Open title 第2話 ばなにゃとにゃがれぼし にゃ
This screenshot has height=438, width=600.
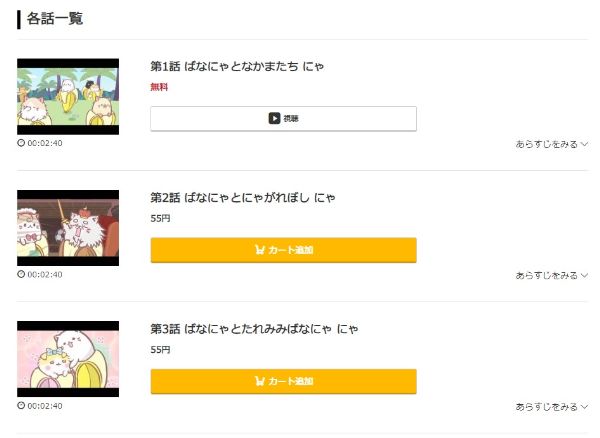[x=242, y=197]
